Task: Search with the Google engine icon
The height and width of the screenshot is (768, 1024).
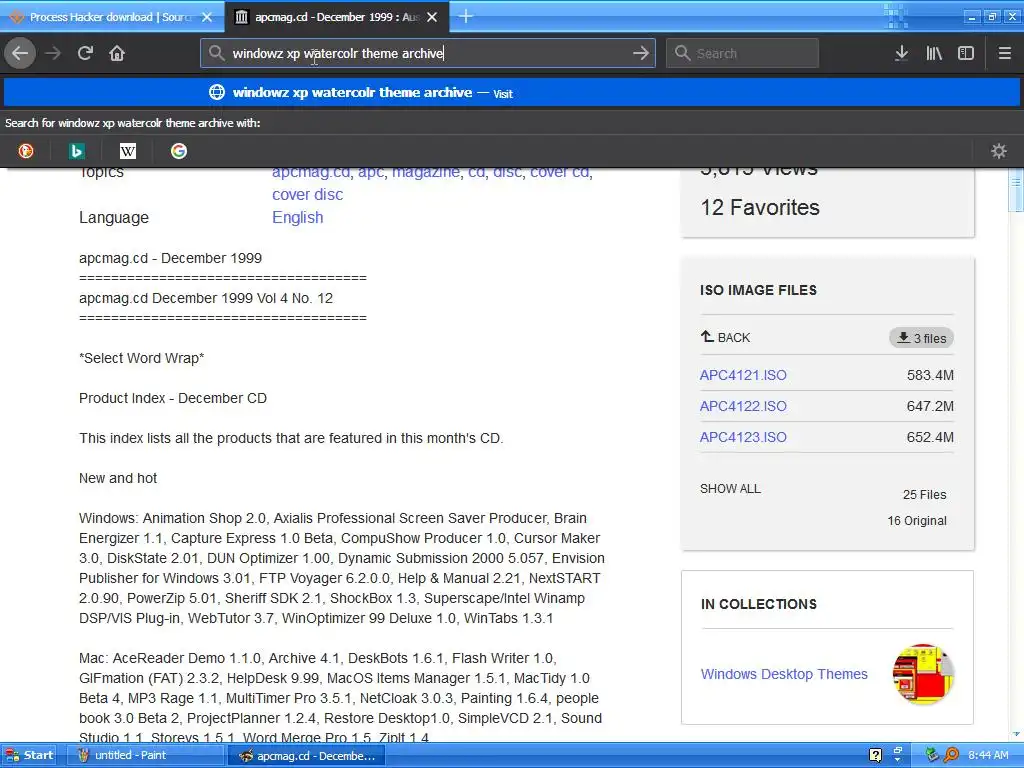Action: tap(179, 152)
